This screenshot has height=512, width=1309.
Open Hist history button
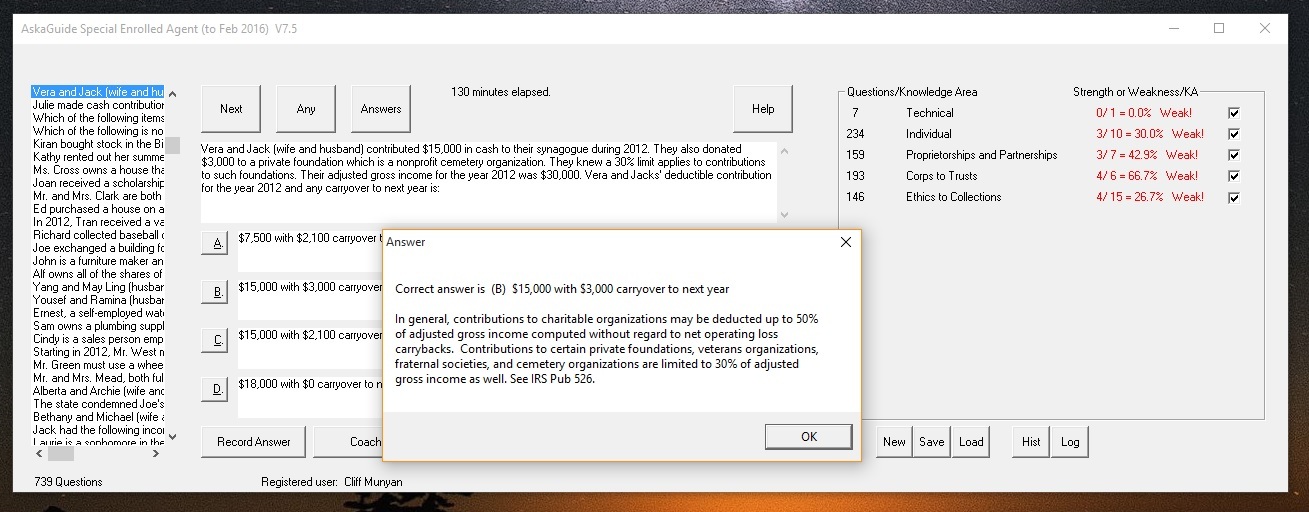(1031, 442)
